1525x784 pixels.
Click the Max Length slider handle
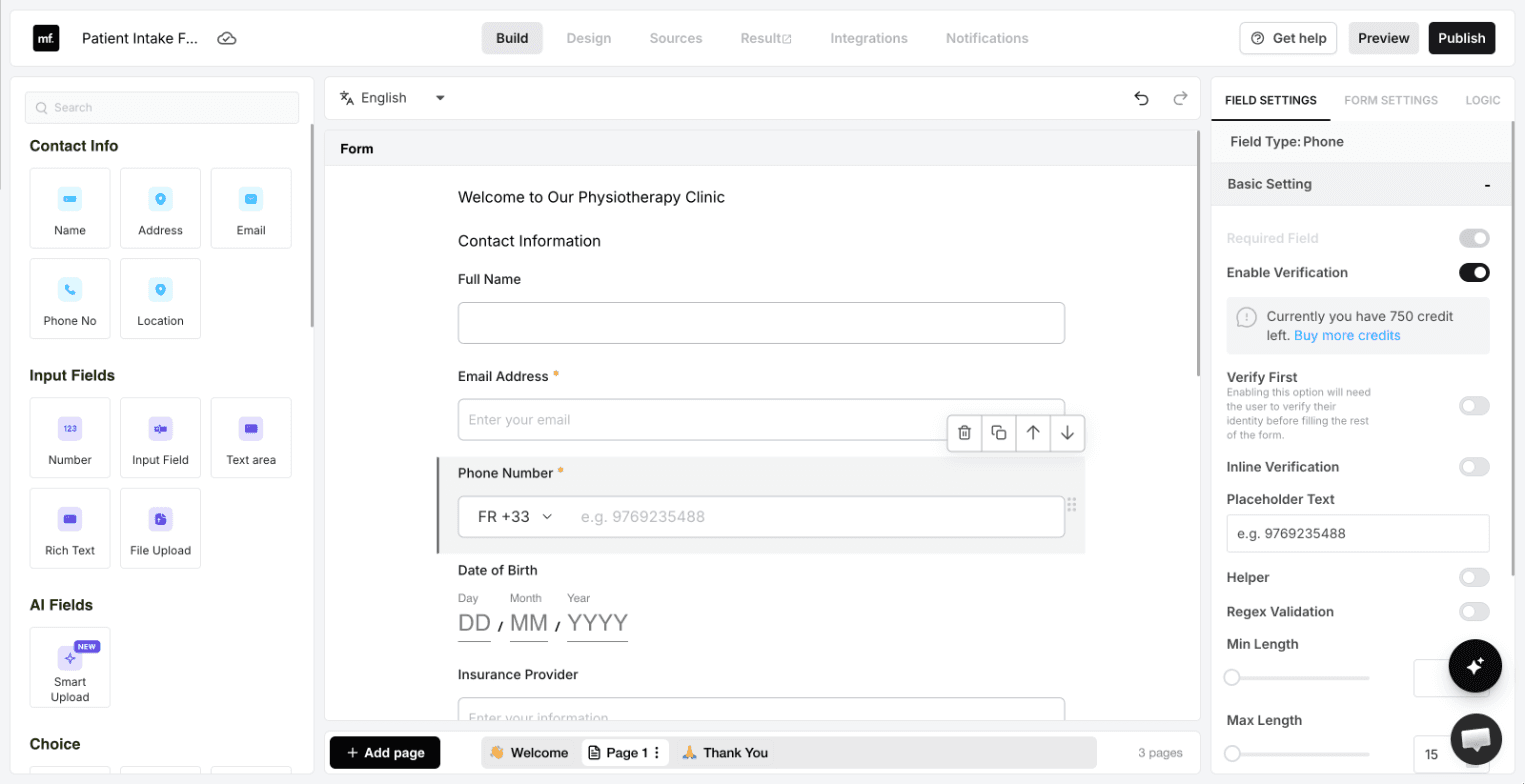(x=1232, y=754)
